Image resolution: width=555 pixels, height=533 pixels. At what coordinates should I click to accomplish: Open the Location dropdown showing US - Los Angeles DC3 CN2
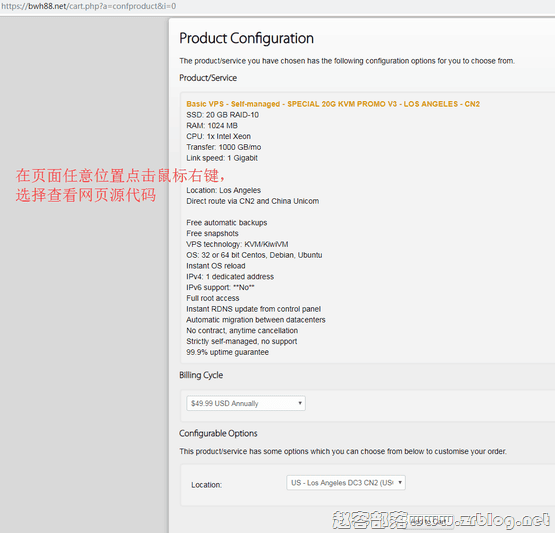pos(346,483)
